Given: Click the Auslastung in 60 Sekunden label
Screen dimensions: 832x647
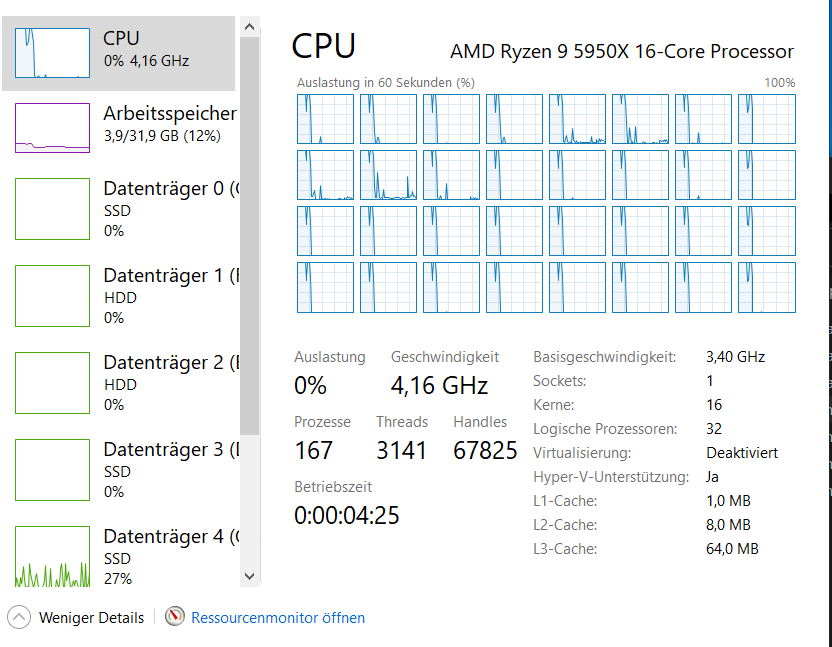Looking at the screenshot, I should [386, 83].
